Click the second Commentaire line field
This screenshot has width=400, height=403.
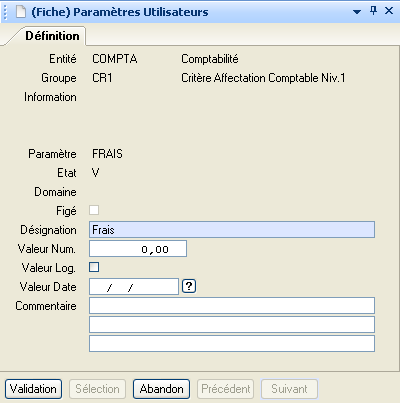pyautogui.click(x=232, y=325)
